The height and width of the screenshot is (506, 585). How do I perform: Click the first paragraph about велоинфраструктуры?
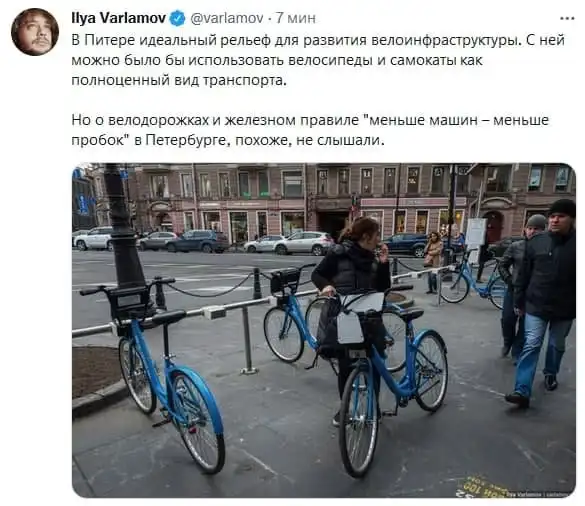[318, 60]
